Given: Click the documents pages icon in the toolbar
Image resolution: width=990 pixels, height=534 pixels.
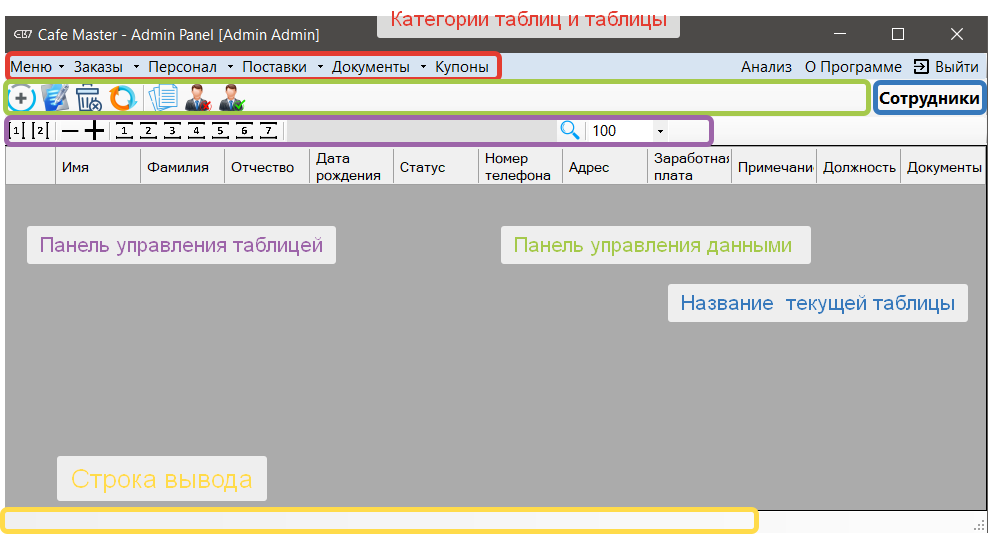Looking at the screenshot, I should [x=164, y=98].
